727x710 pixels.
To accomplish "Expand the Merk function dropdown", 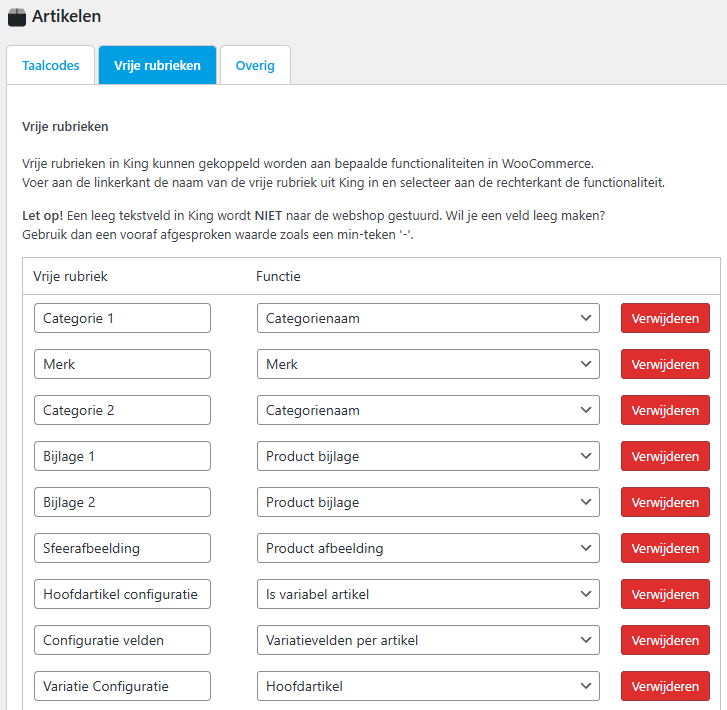I will [x=428, y=364].
